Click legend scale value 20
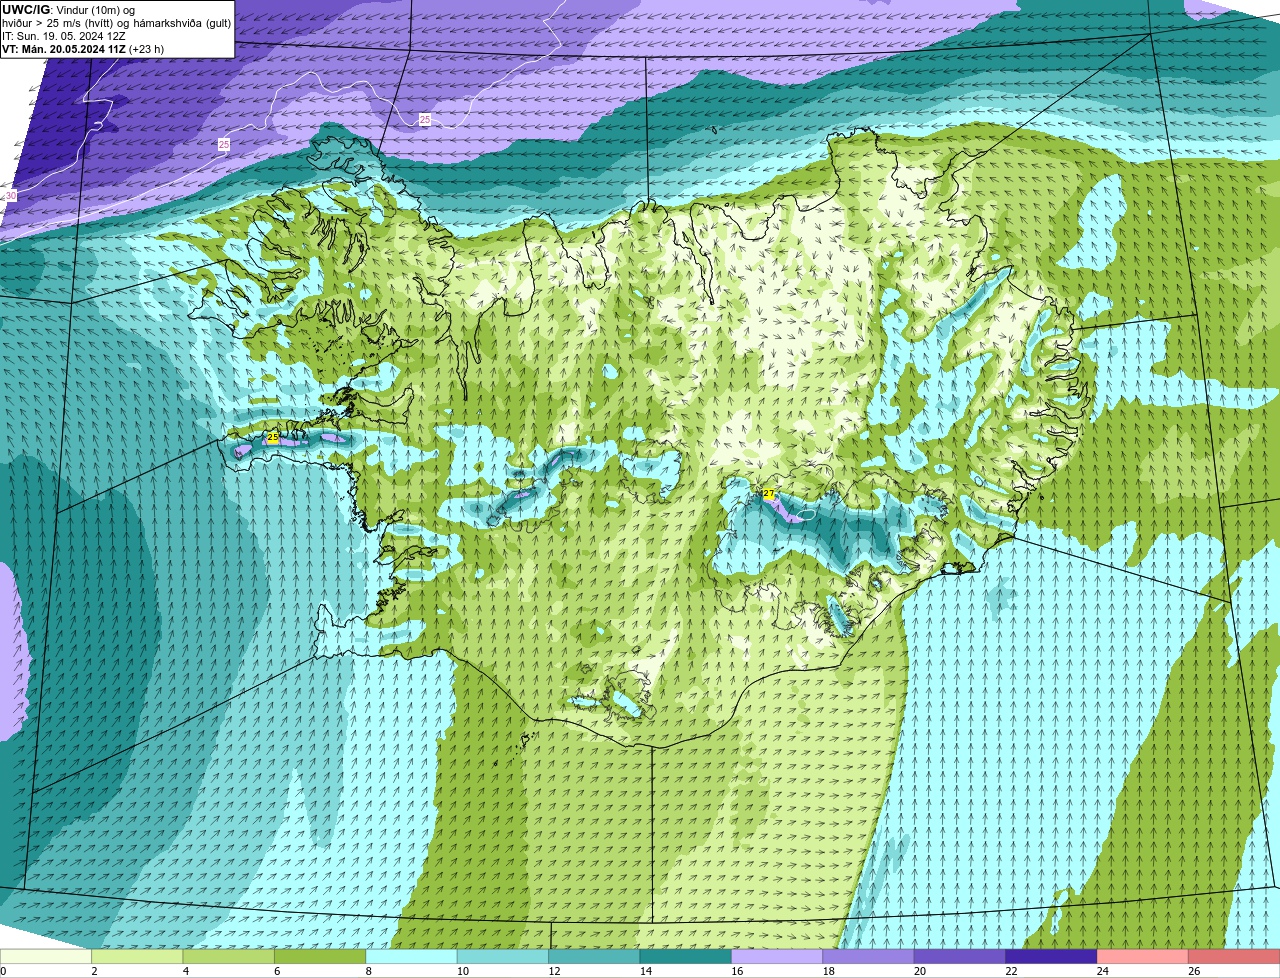 tap(920, 971)
